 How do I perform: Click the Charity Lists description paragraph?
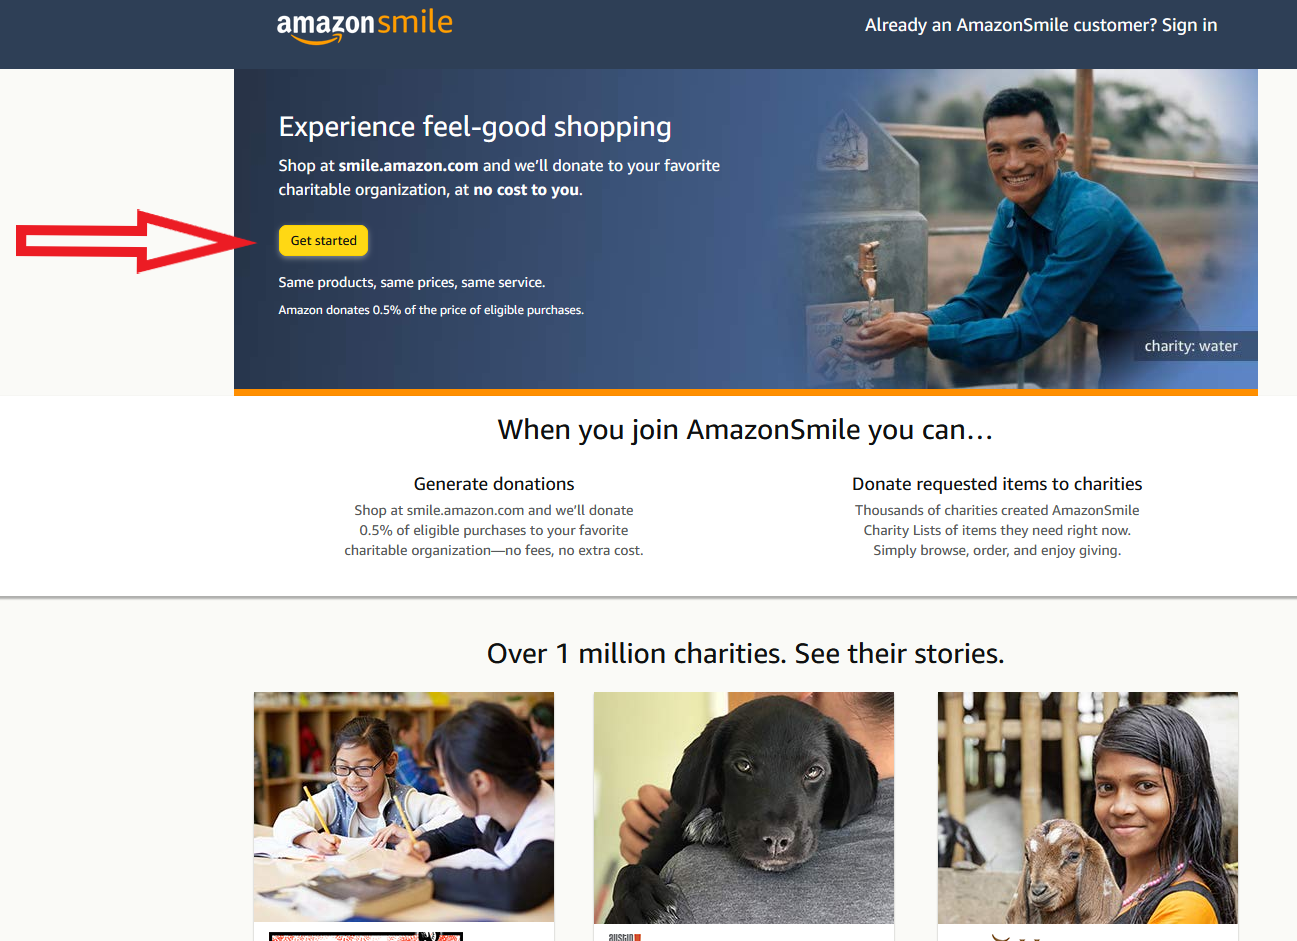pos(997,530)
